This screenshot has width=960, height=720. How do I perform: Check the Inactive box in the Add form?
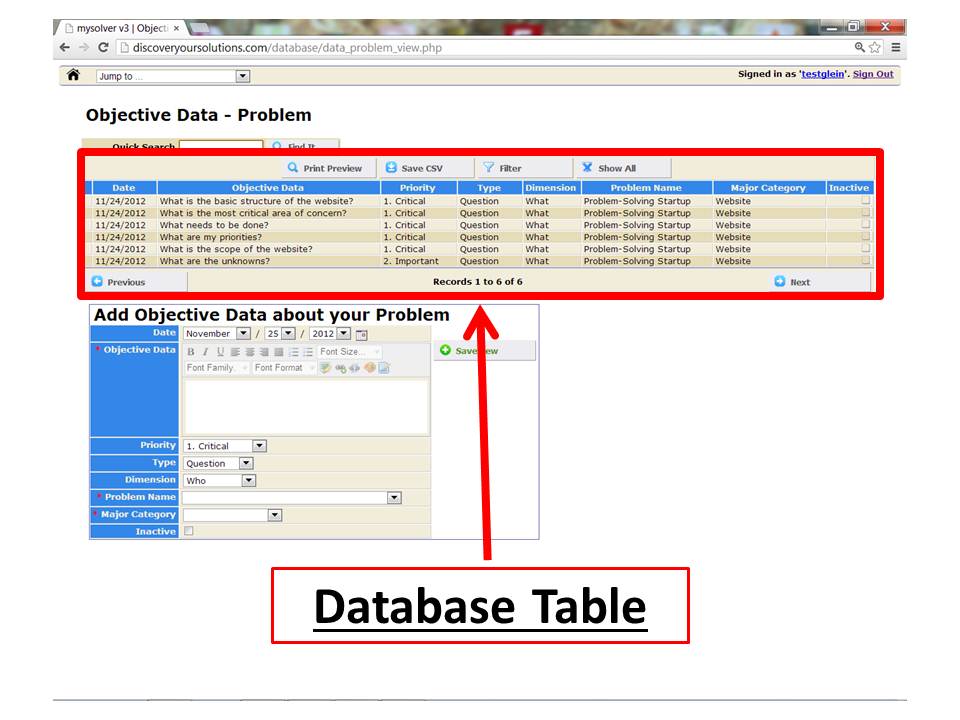(188, 532)
